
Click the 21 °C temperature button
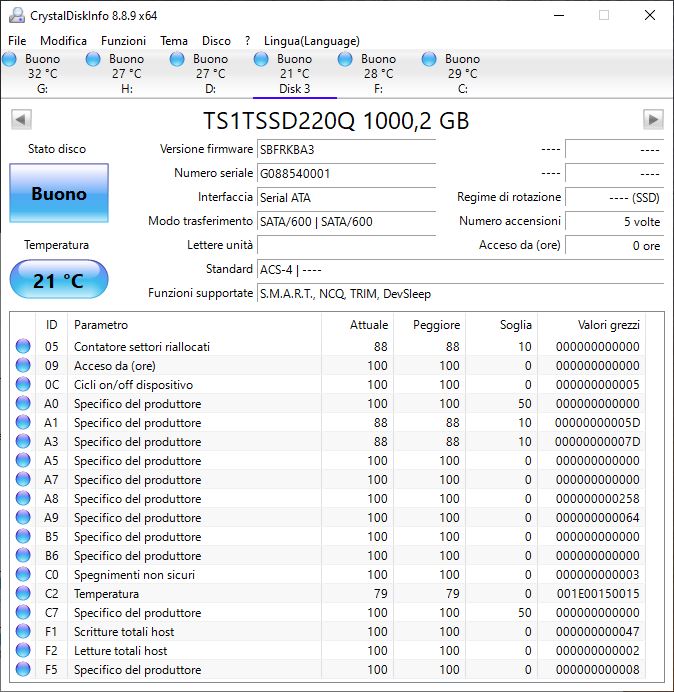59,281
